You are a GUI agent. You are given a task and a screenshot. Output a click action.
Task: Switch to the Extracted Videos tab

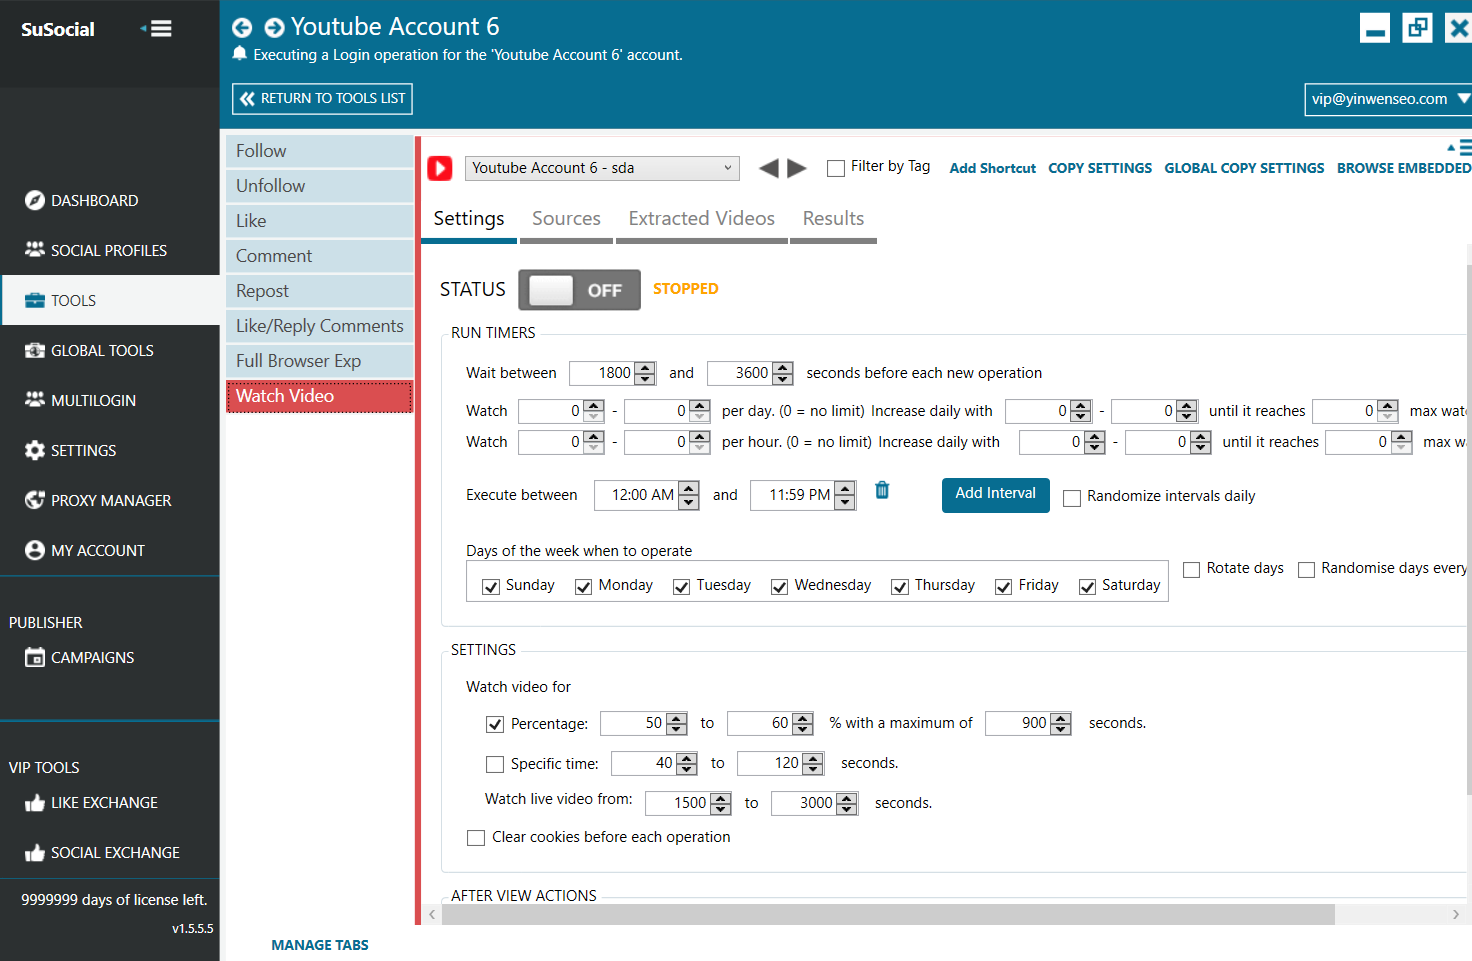[701, 219]
